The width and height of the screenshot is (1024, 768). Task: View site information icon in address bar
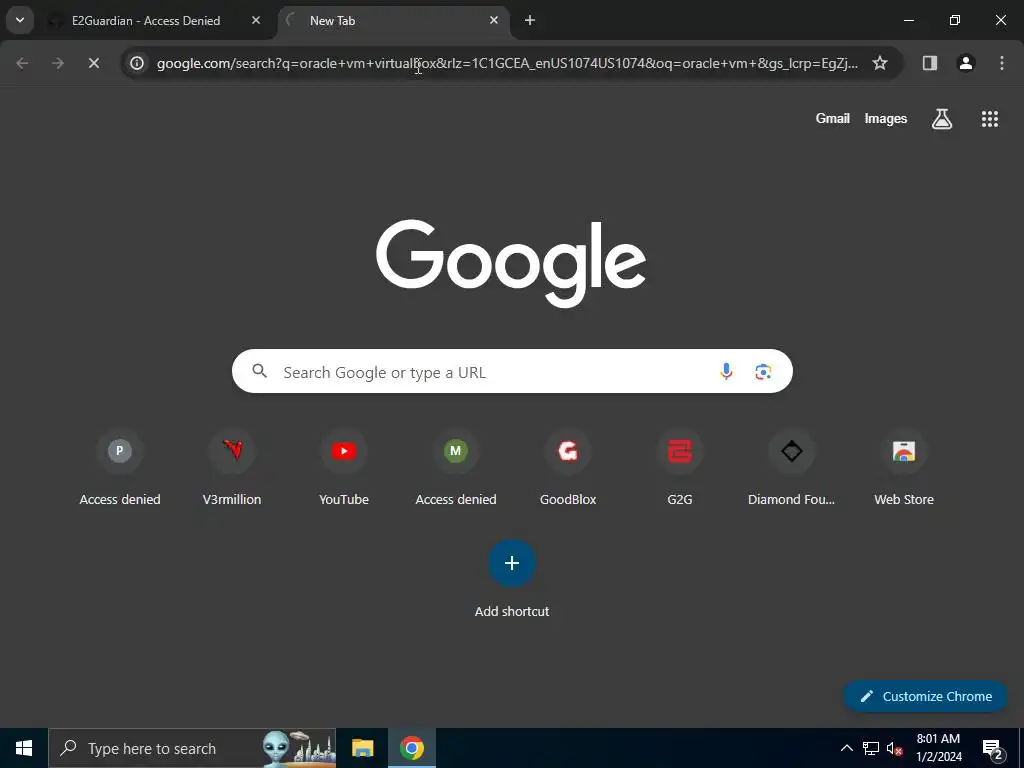(136, 63)
